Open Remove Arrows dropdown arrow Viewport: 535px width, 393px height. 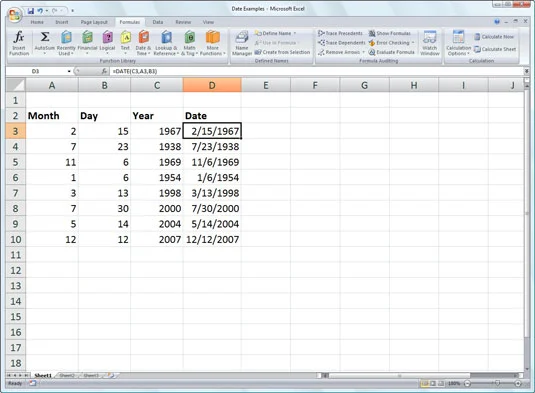[x=363, y=52]
